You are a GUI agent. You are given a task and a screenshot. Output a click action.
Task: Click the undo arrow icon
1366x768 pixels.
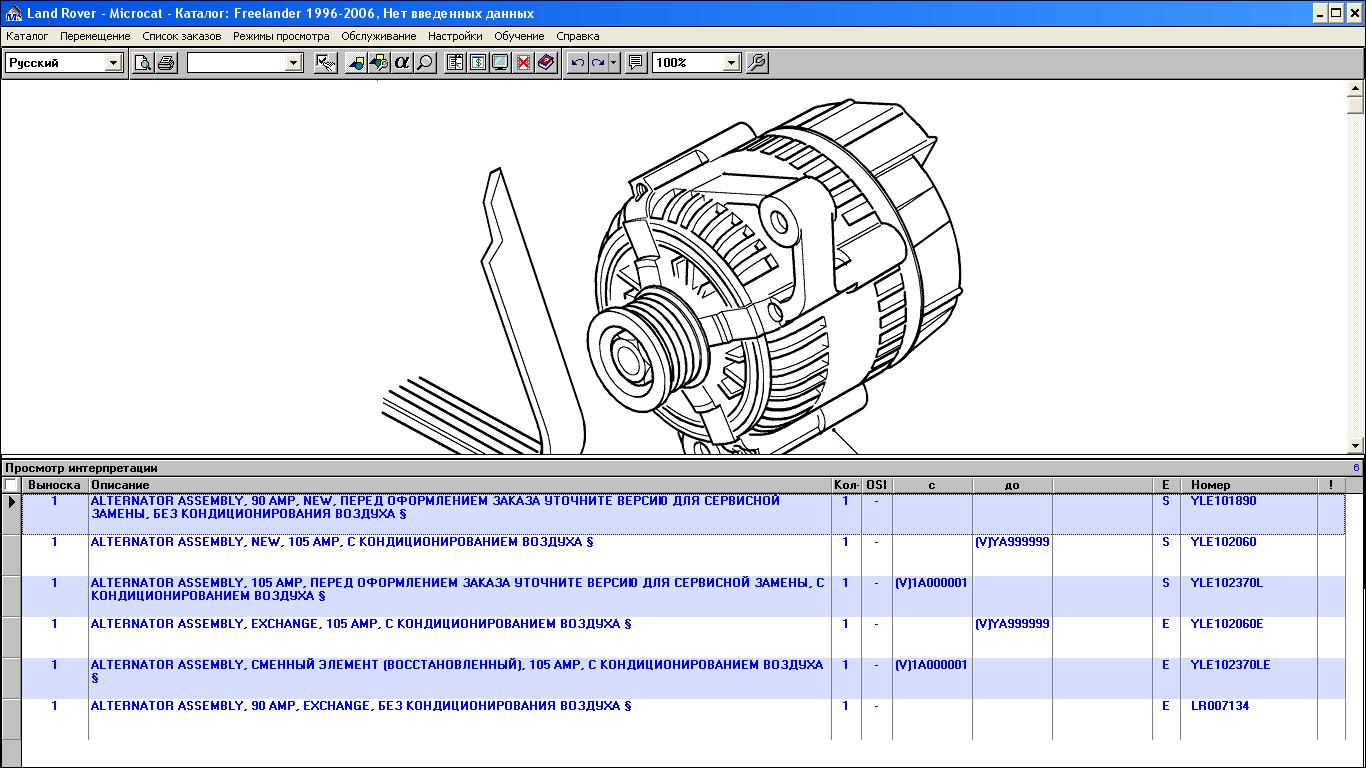(x=577, y=63)
